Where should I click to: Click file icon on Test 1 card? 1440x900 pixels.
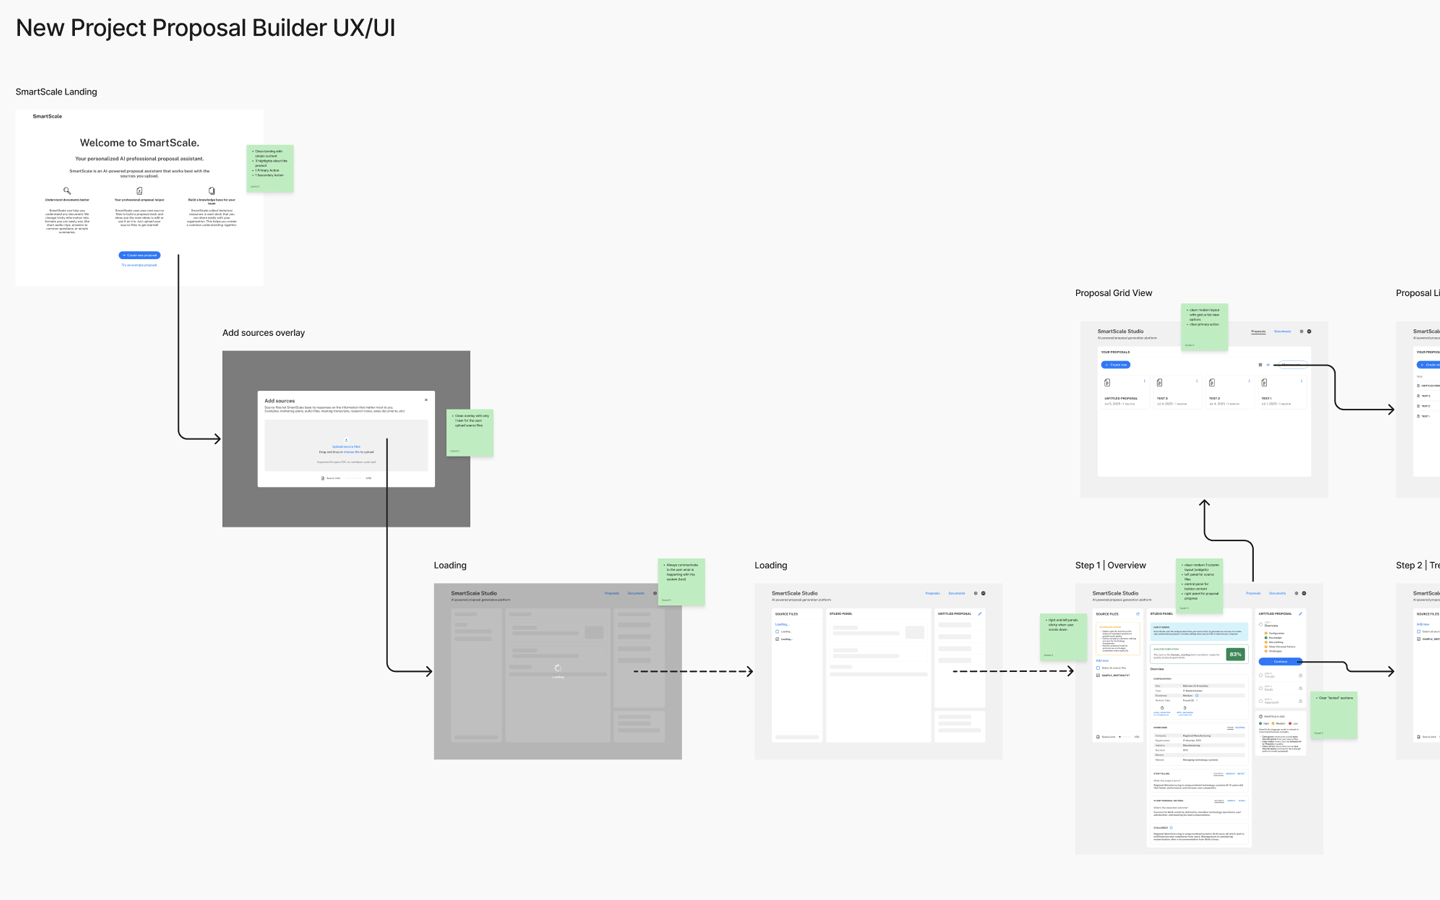pyautogui.click(x=1264, y=383)
